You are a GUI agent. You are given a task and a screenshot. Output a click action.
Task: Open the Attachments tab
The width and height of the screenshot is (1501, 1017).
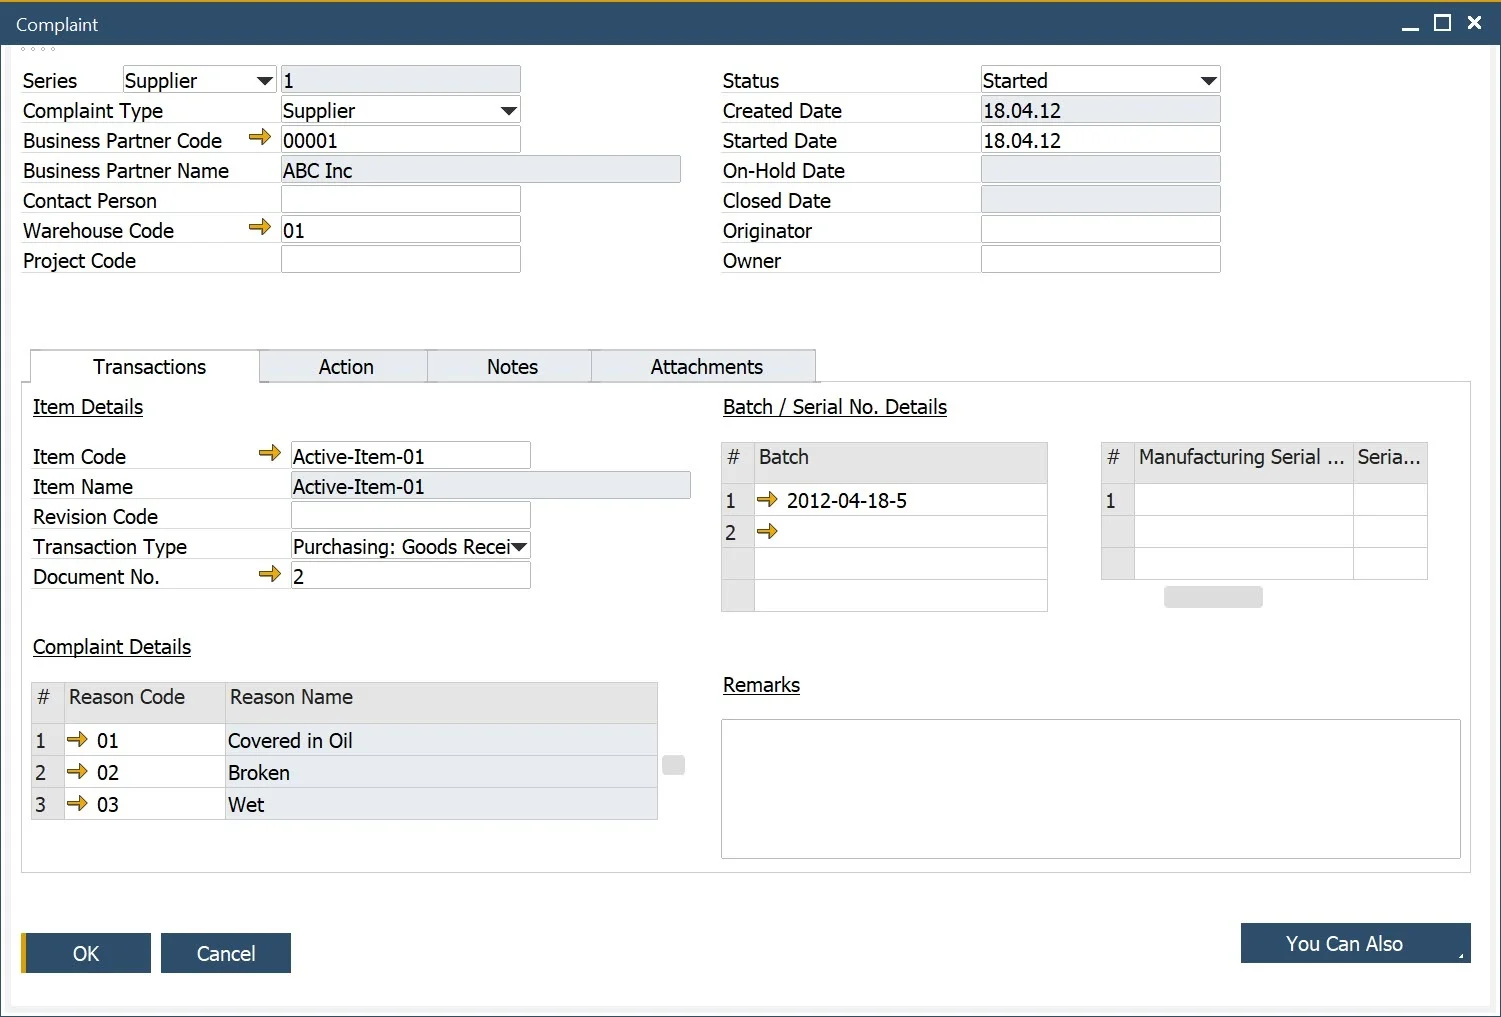click(706, 367)
